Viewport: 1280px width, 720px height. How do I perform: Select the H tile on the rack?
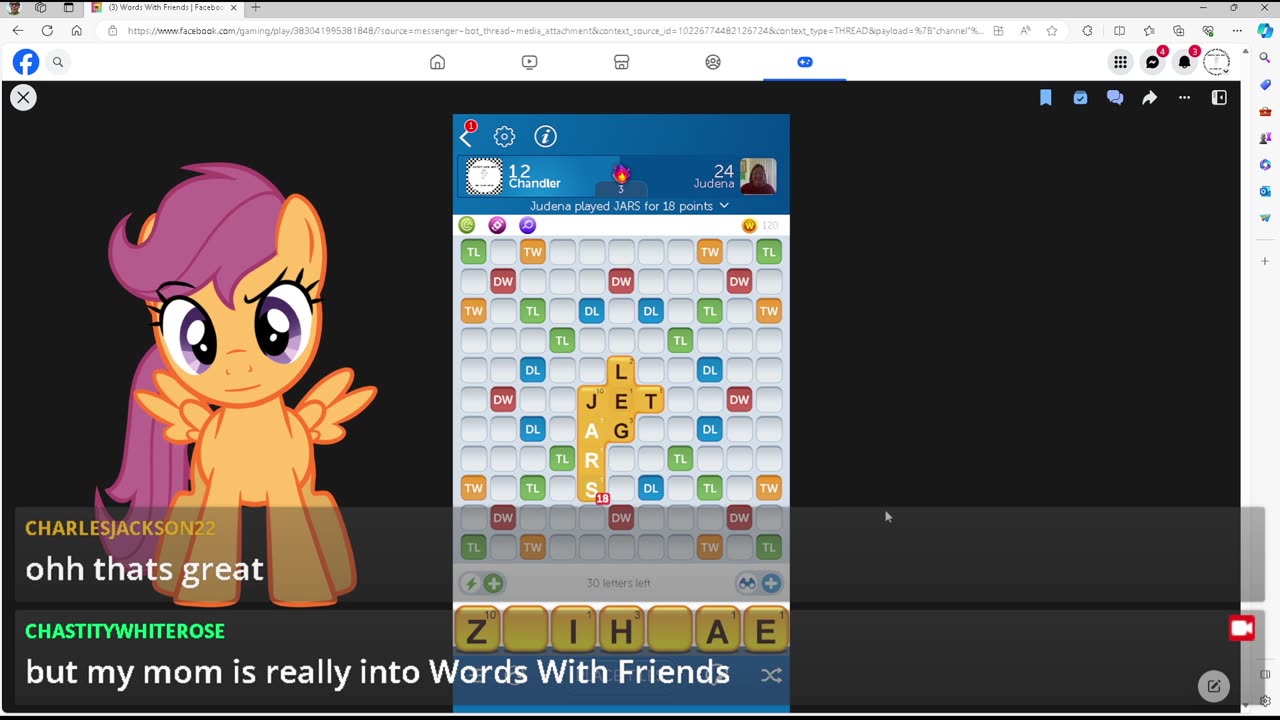click(x=621, y=631)
